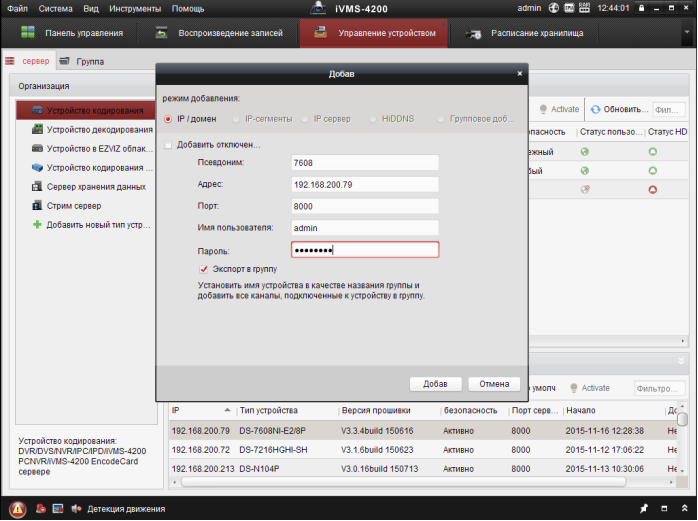Open the Файл menu

pos(17,8)
